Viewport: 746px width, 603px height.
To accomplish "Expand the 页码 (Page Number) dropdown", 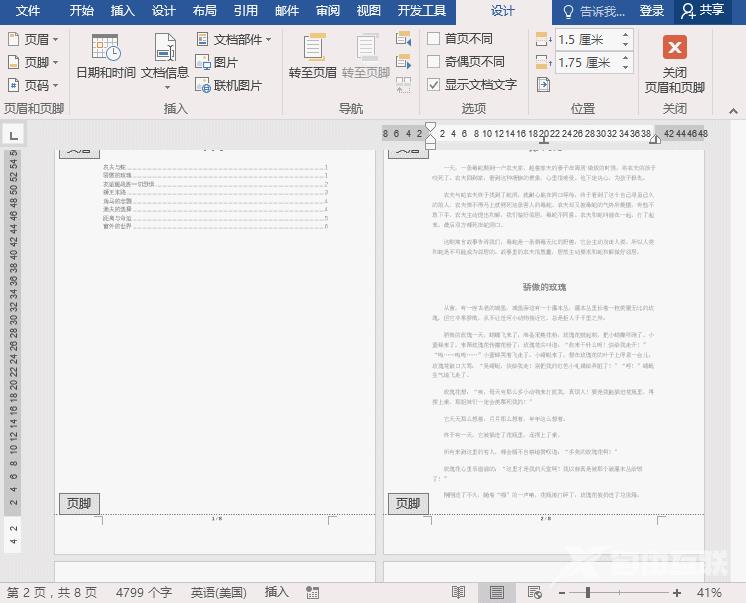I will [34, 86].
